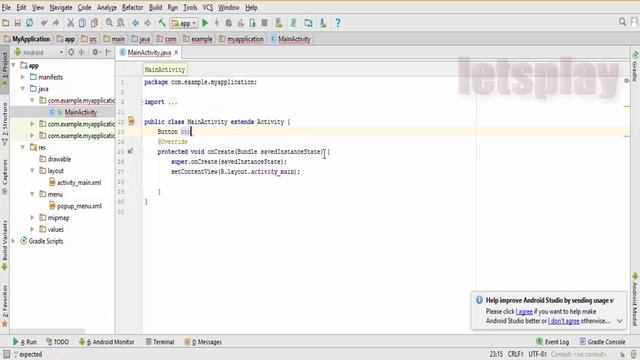
Task: Open the Event Log tool window
Action: point(552,342)
